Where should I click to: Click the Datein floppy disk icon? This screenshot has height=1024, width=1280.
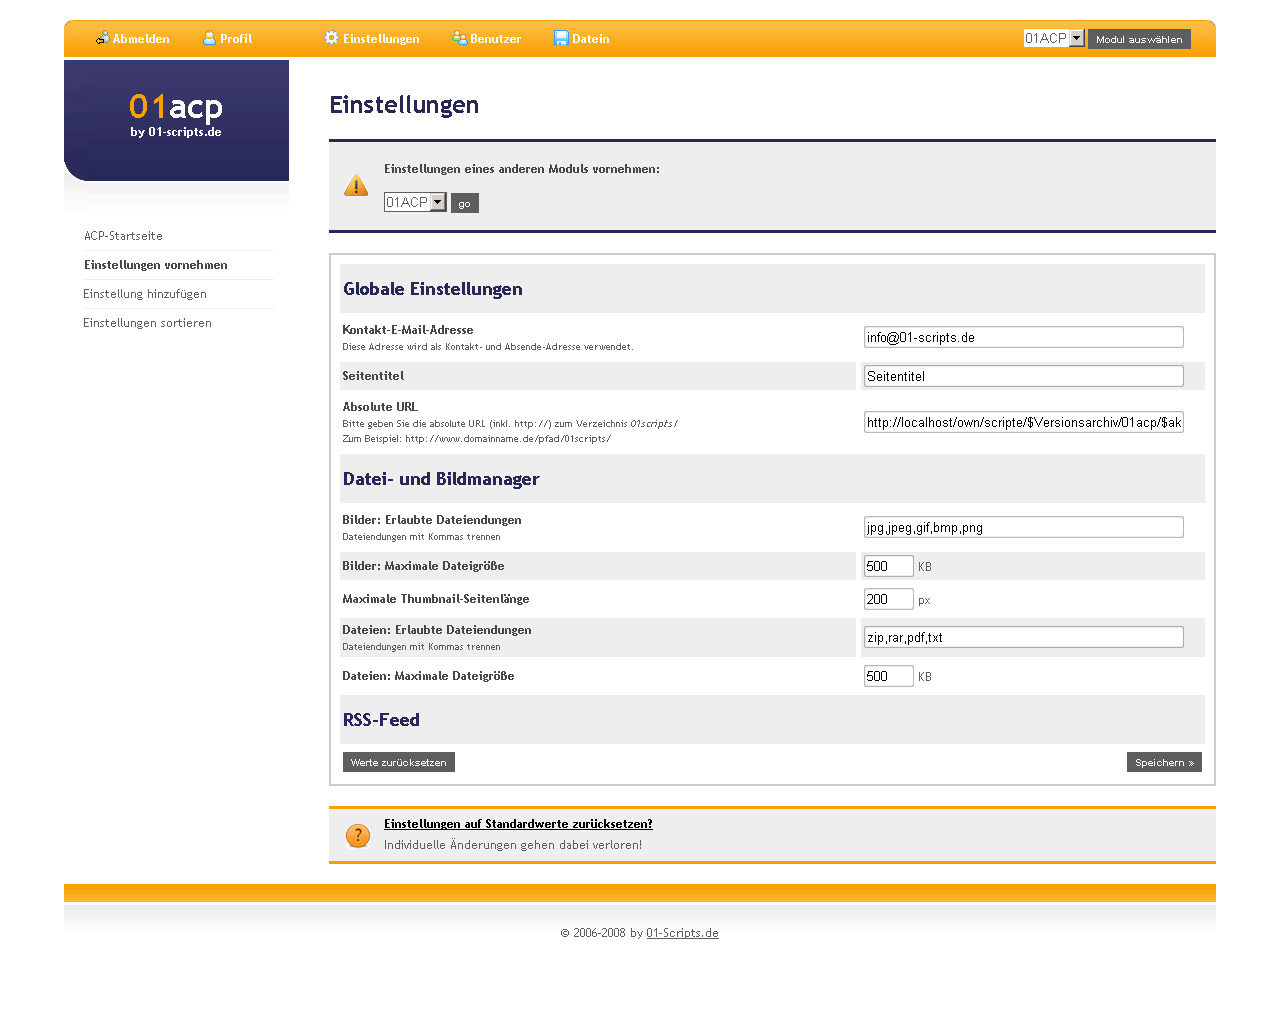click(x=561, y=38)
